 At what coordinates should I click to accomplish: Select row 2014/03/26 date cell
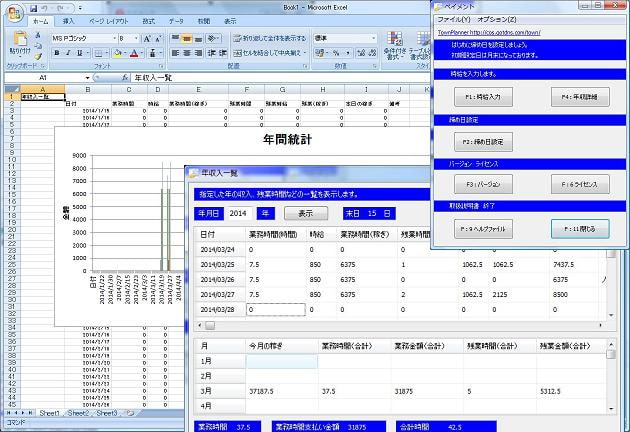219,280
